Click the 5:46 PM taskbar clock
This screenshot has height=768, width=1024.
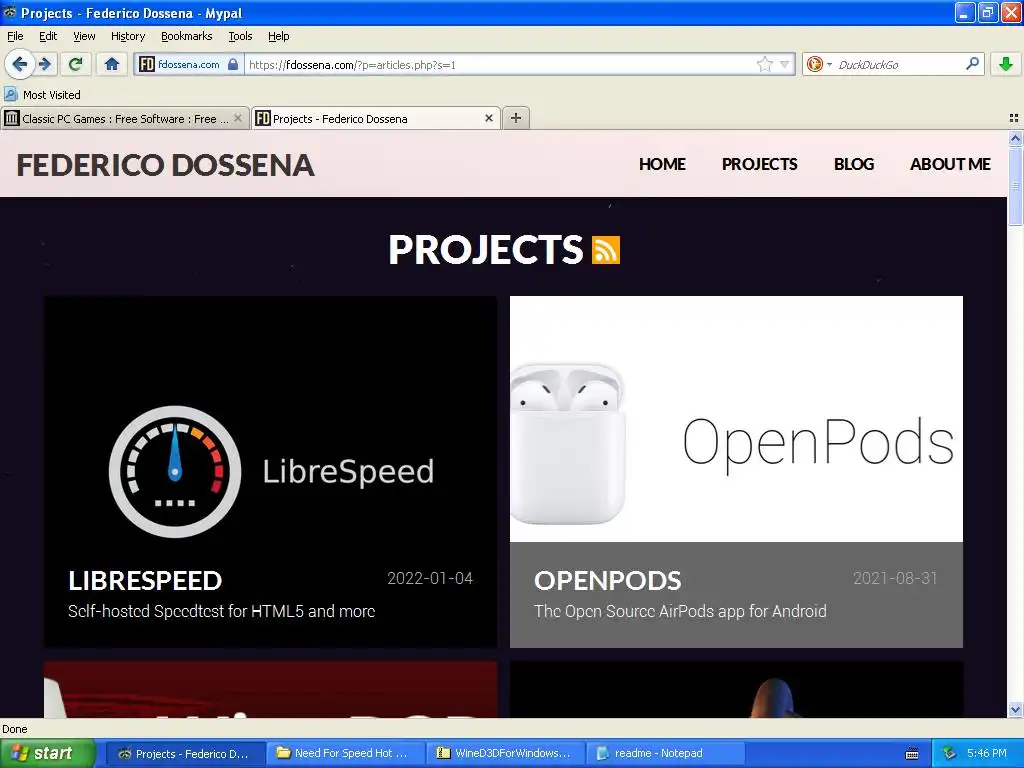[x=987, y=754]
